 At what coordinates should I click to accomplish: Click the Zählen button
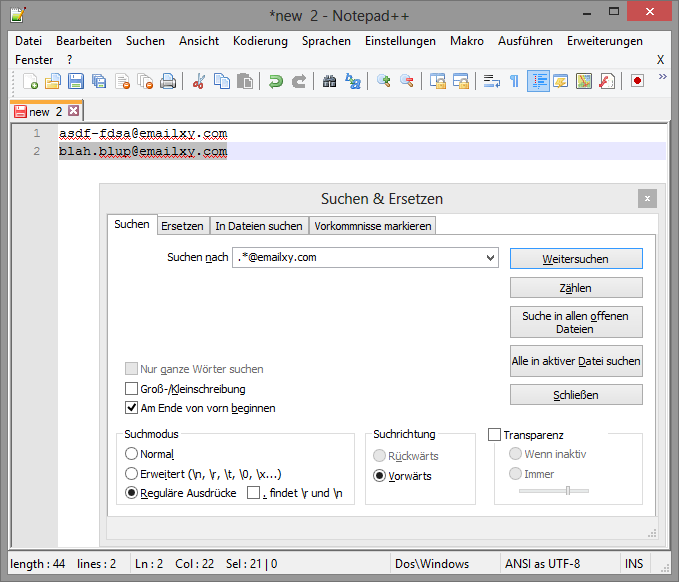(576, 288)
